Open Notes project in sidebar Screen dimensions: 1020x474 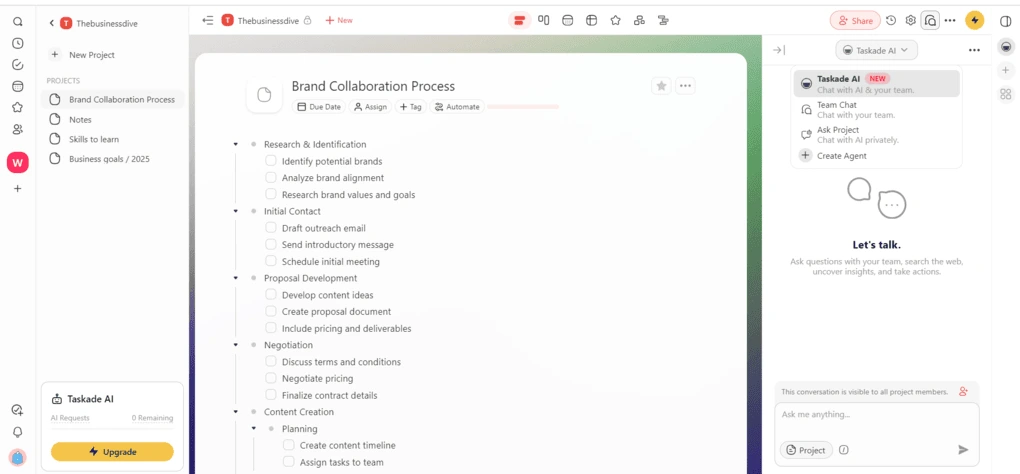point(112,120)
